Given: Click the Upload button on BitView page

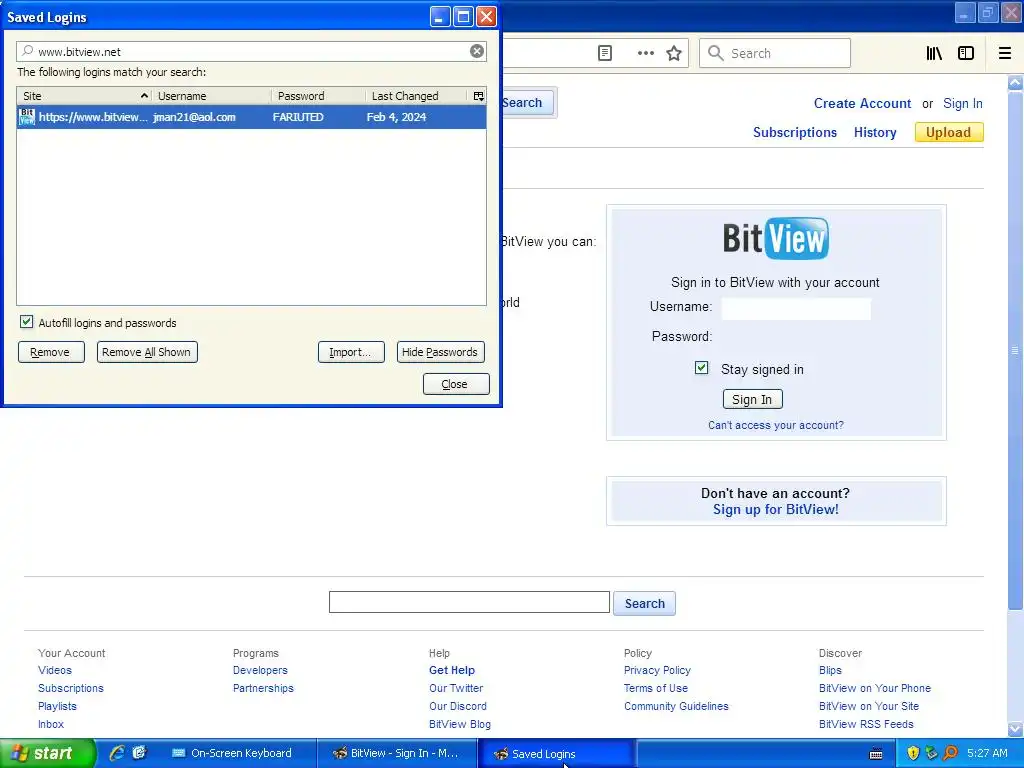Looking at the screenshot, I should 949,132.
